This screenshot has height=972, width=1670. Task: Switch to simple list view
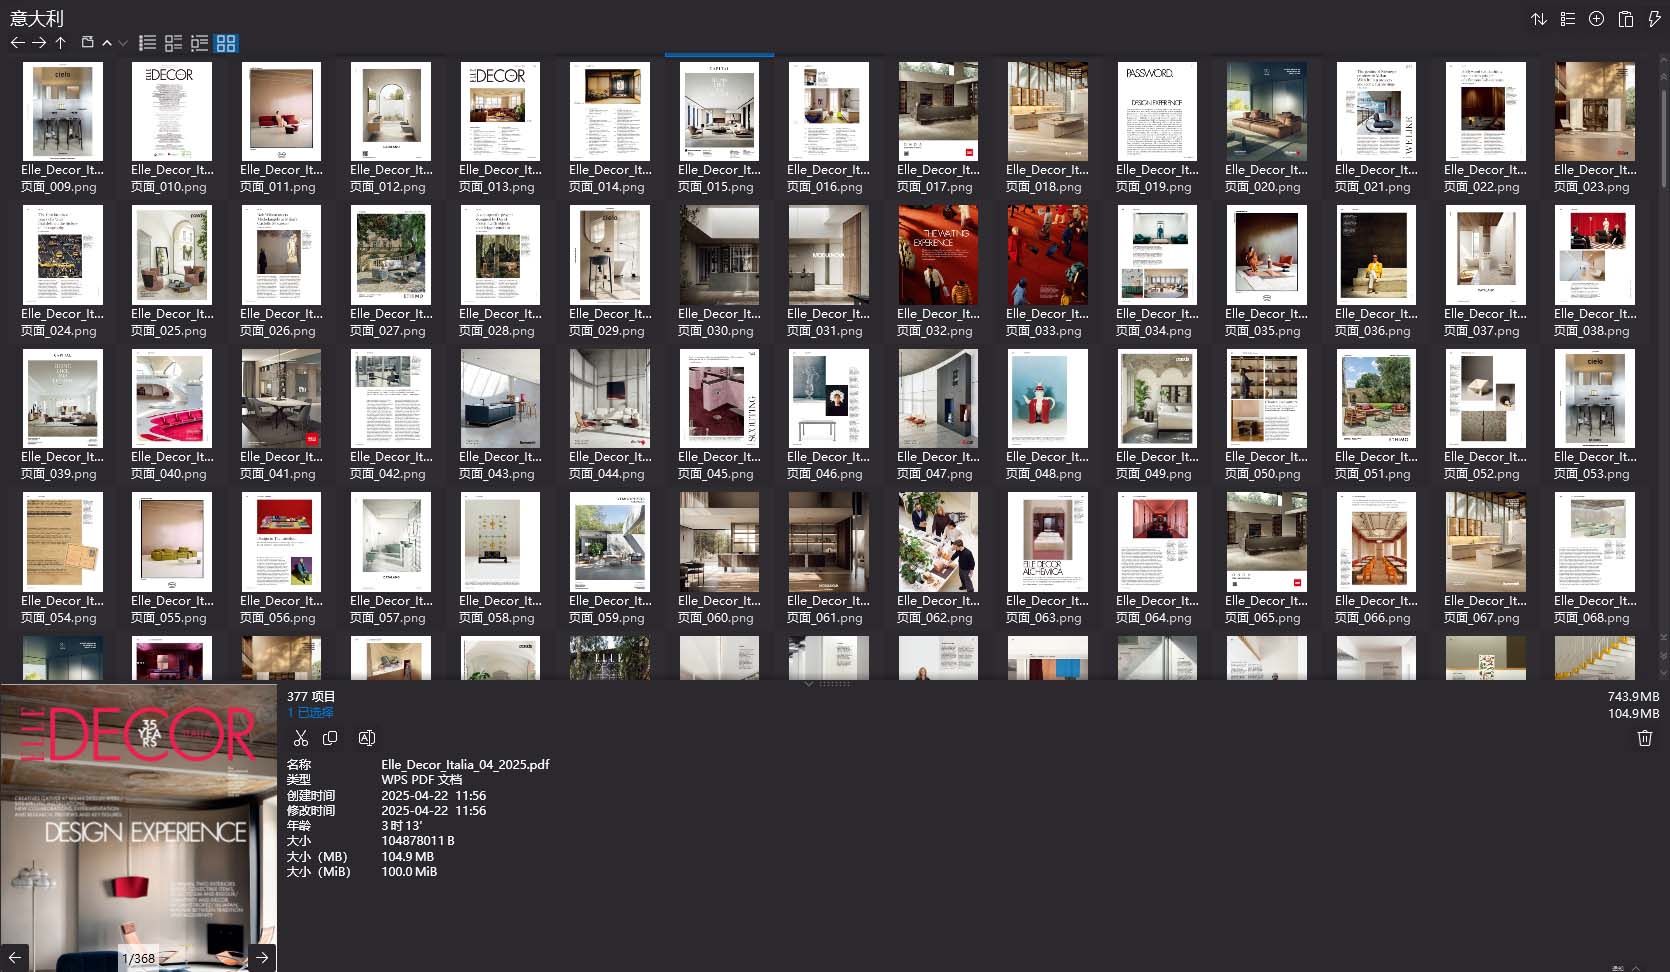[147, 43]
